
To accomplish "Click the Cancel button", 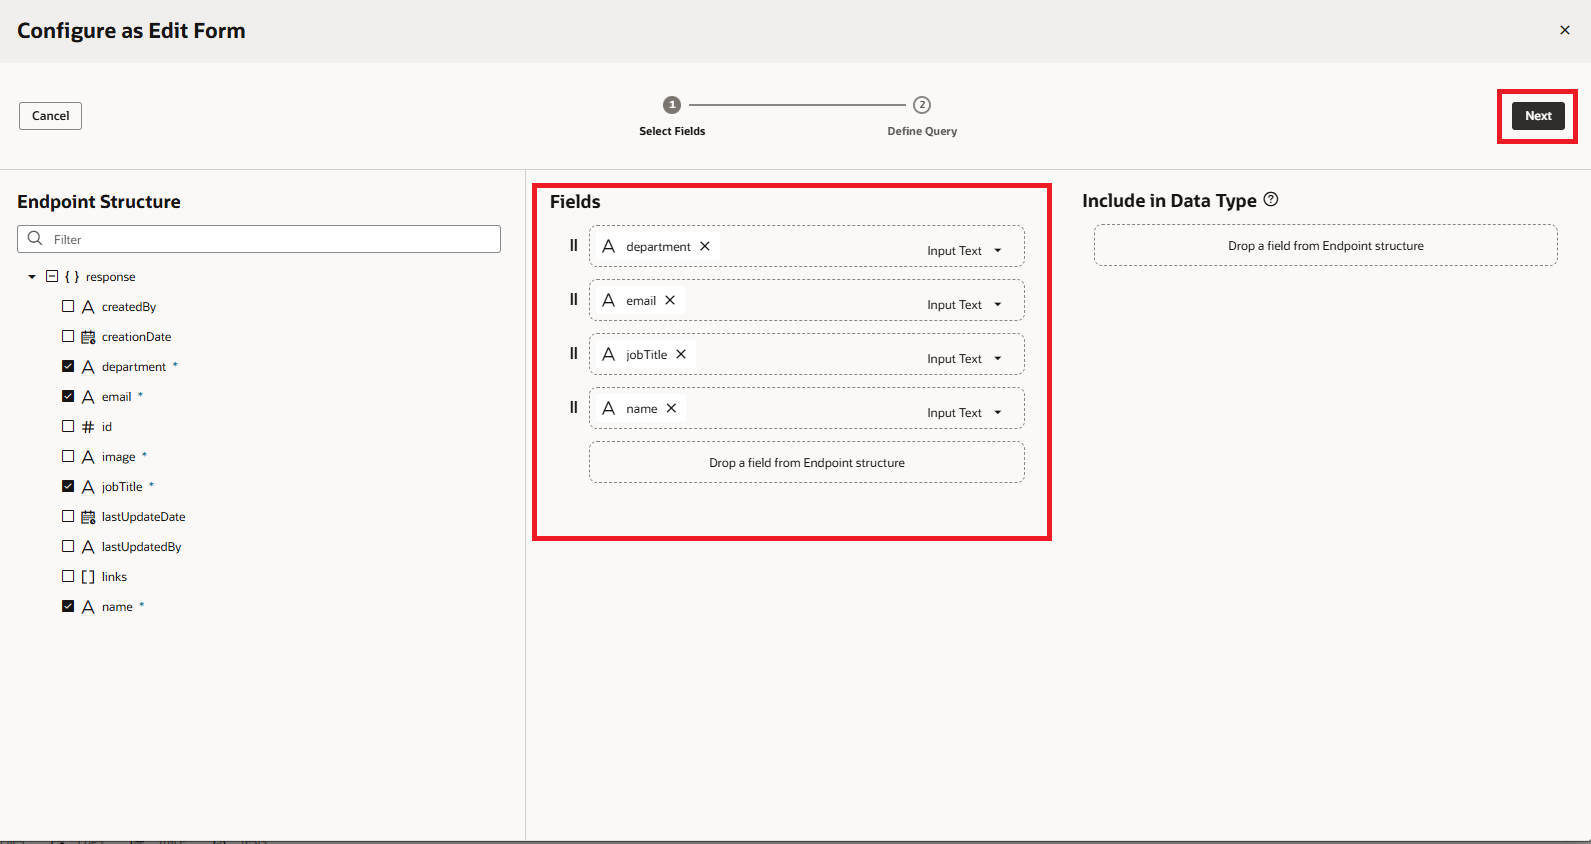I will pyautogui.click(x=50, y=116).
